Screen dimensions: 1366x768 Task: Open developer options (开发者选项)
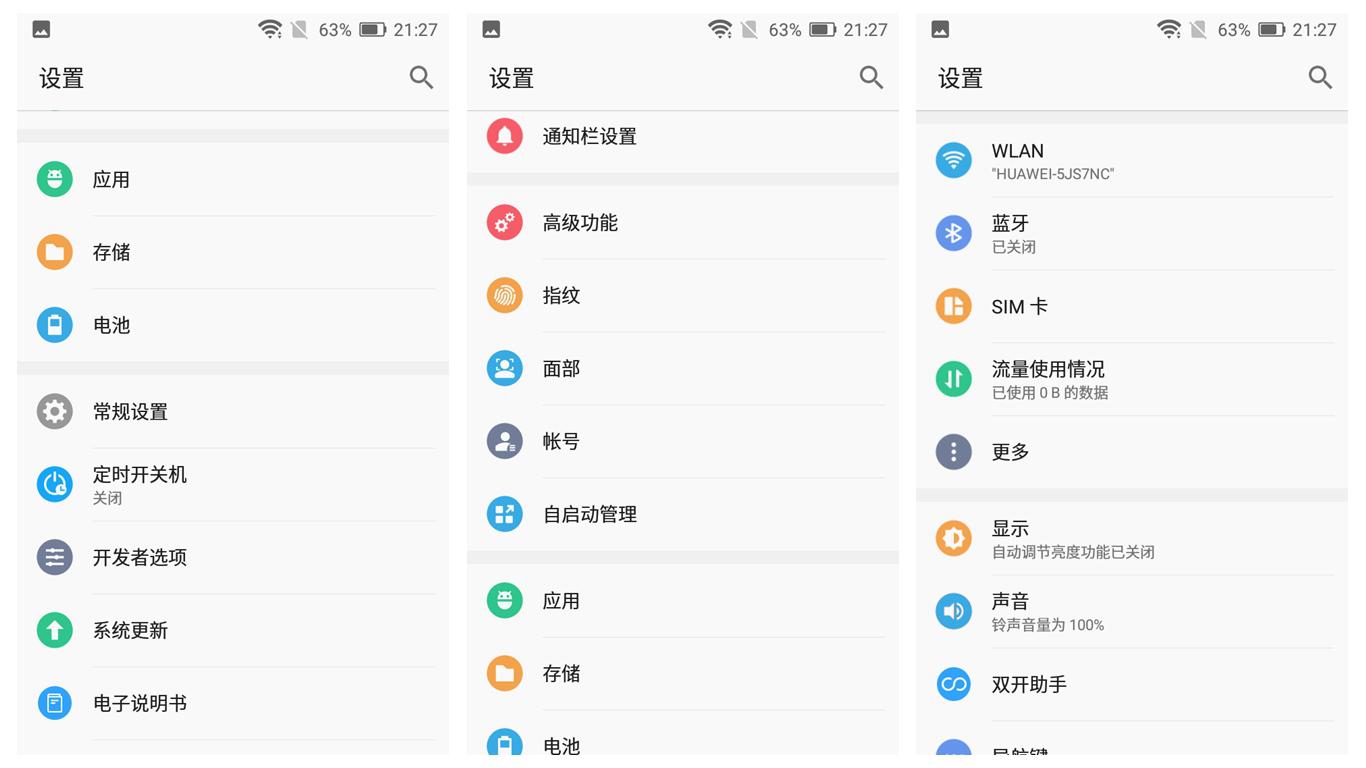pyautogui.click(x=55, y=557)
